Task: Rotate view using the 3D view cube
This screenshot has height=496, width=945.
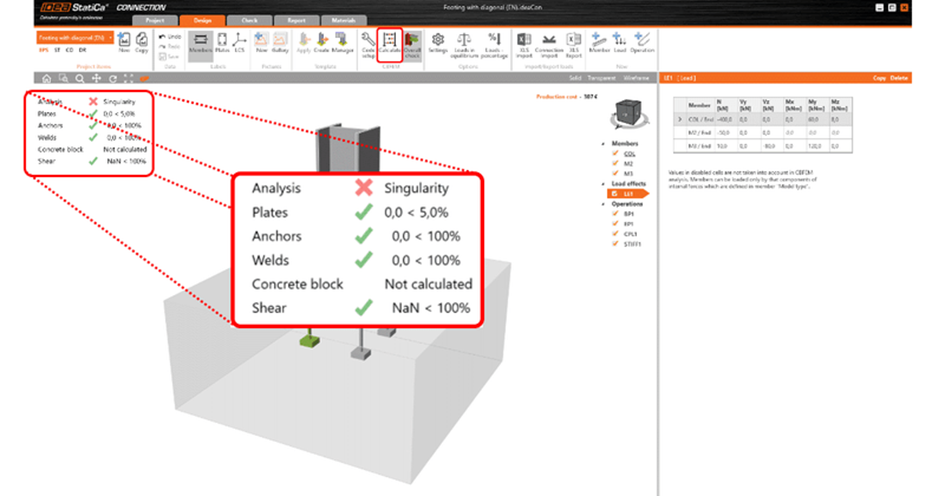Action: click(x=629, y=114)
